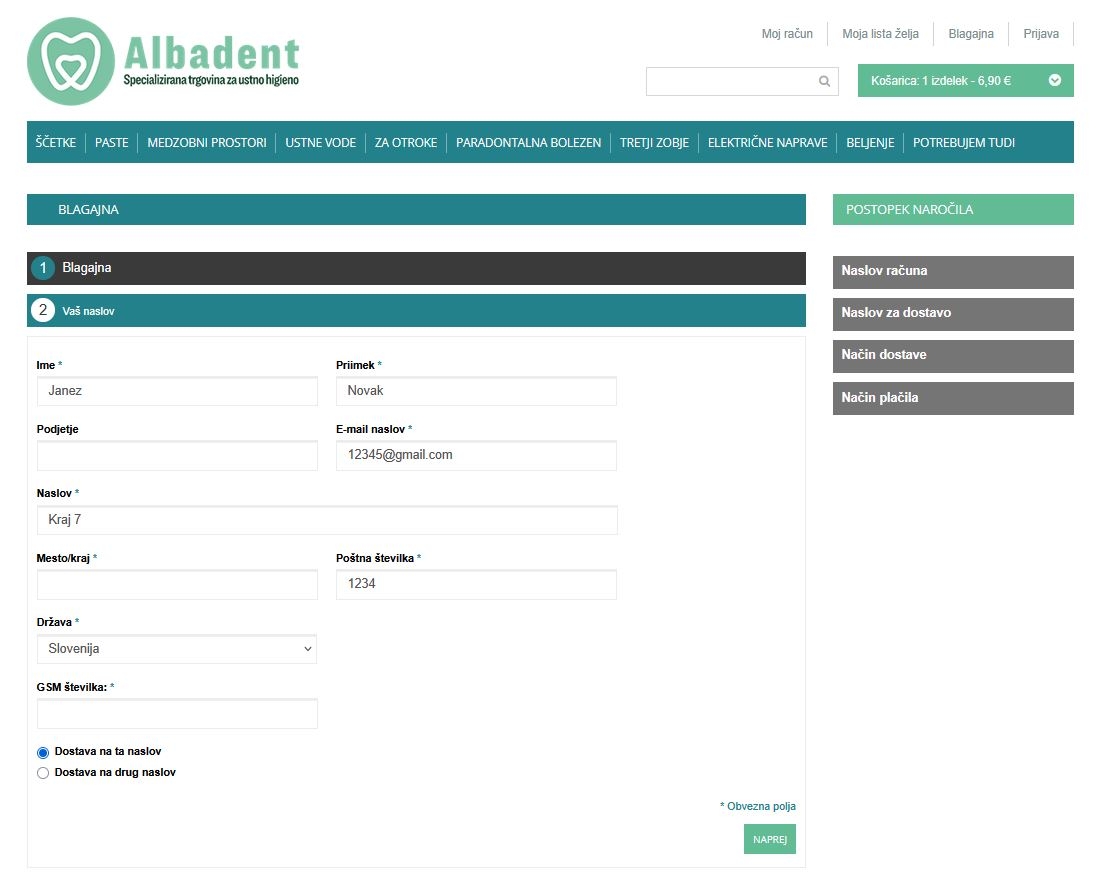Click the search text box
The height and width of the screenshot is (875, 1102).
click(x=730, y=82)
